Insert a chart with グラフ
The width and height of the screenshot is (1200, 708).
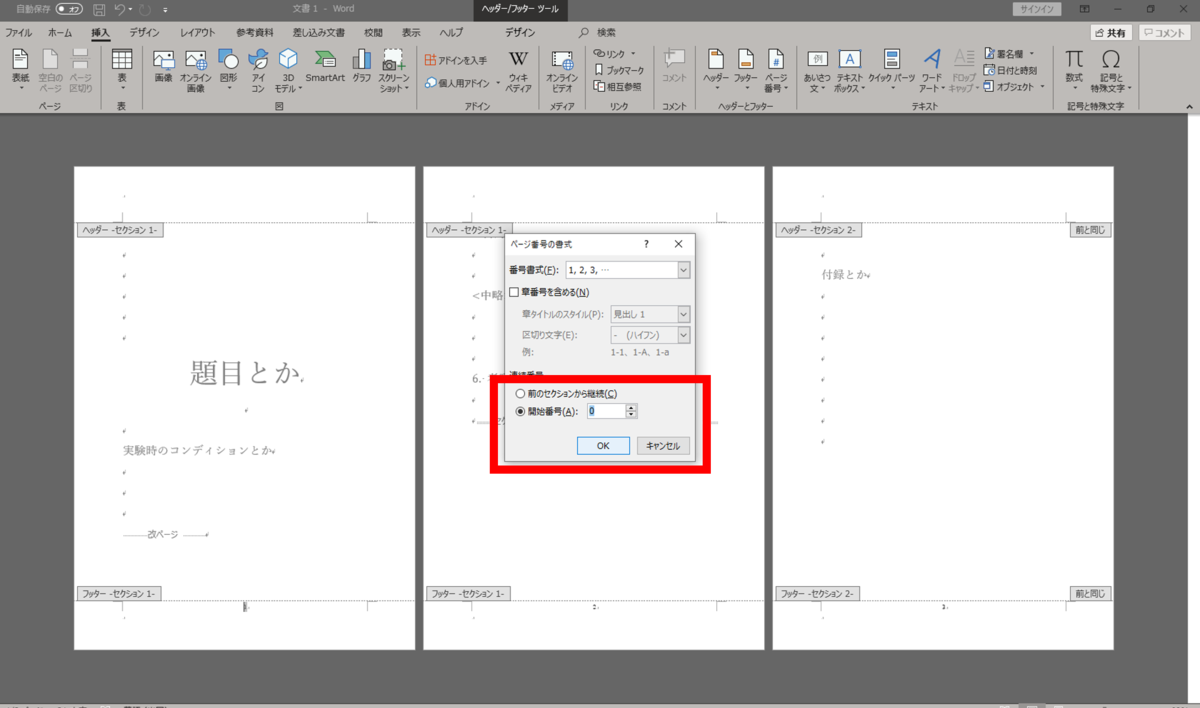point(361,66)
